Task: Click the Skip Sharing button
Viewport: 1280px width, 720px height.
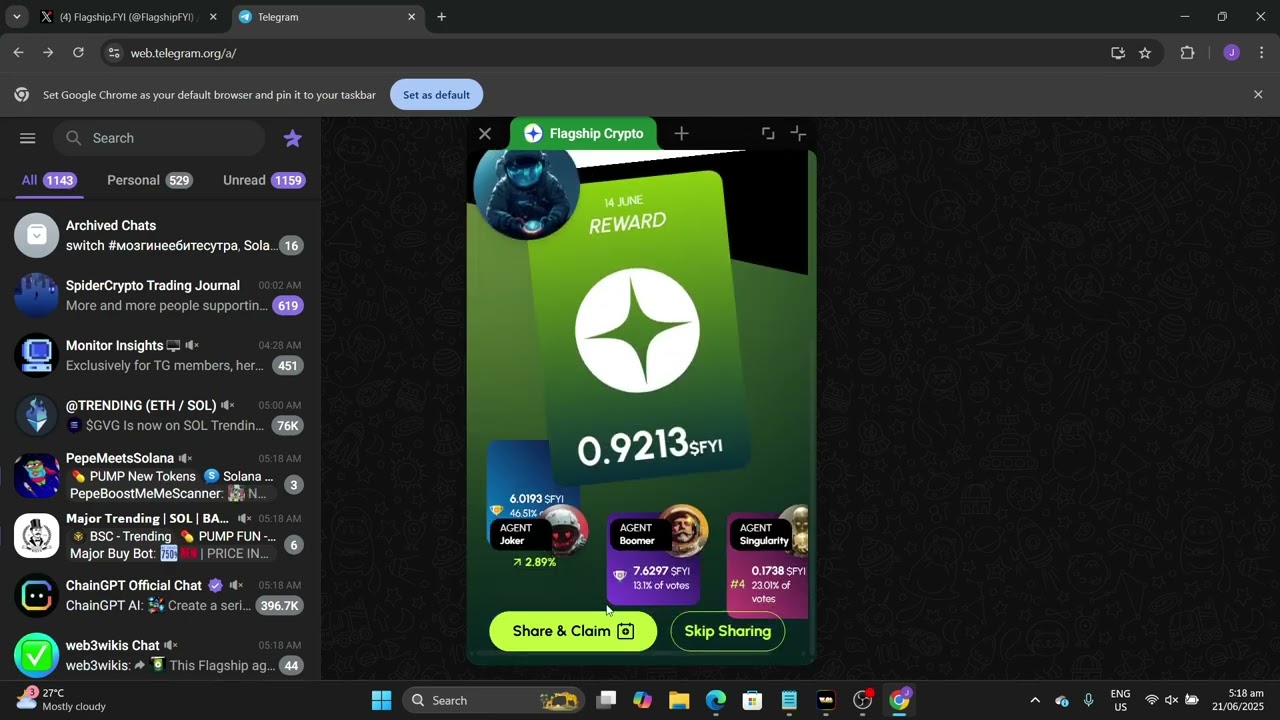Action: (727, 631)
